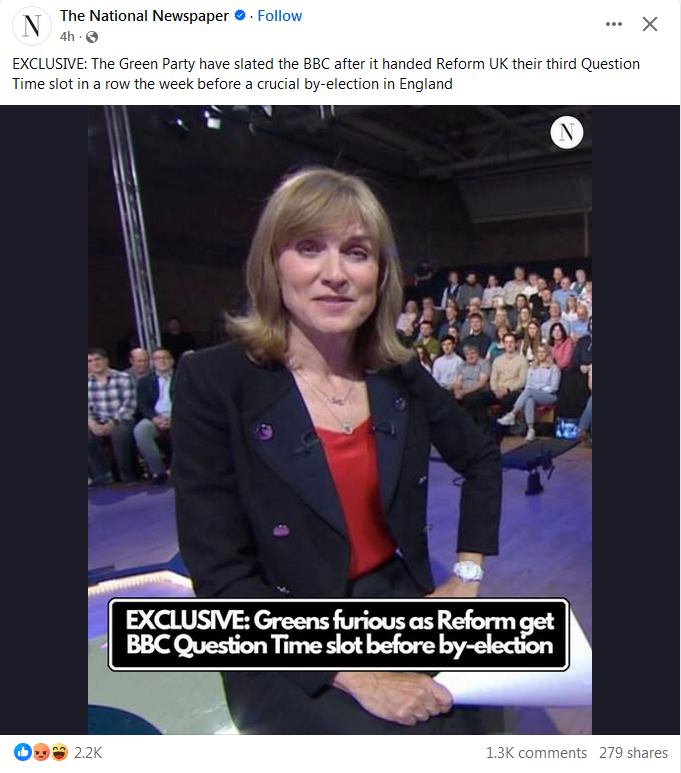Click the video showing the presenter
681x773 pixels.
point(340,420)
